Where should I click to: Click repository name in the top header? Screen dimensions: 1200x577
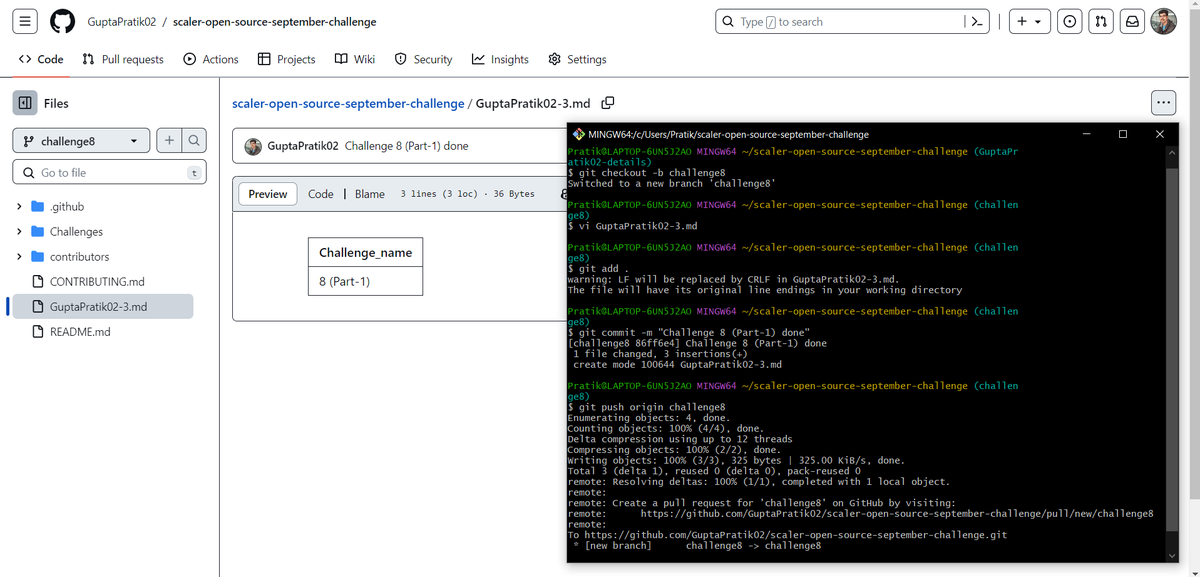(274, 22)
